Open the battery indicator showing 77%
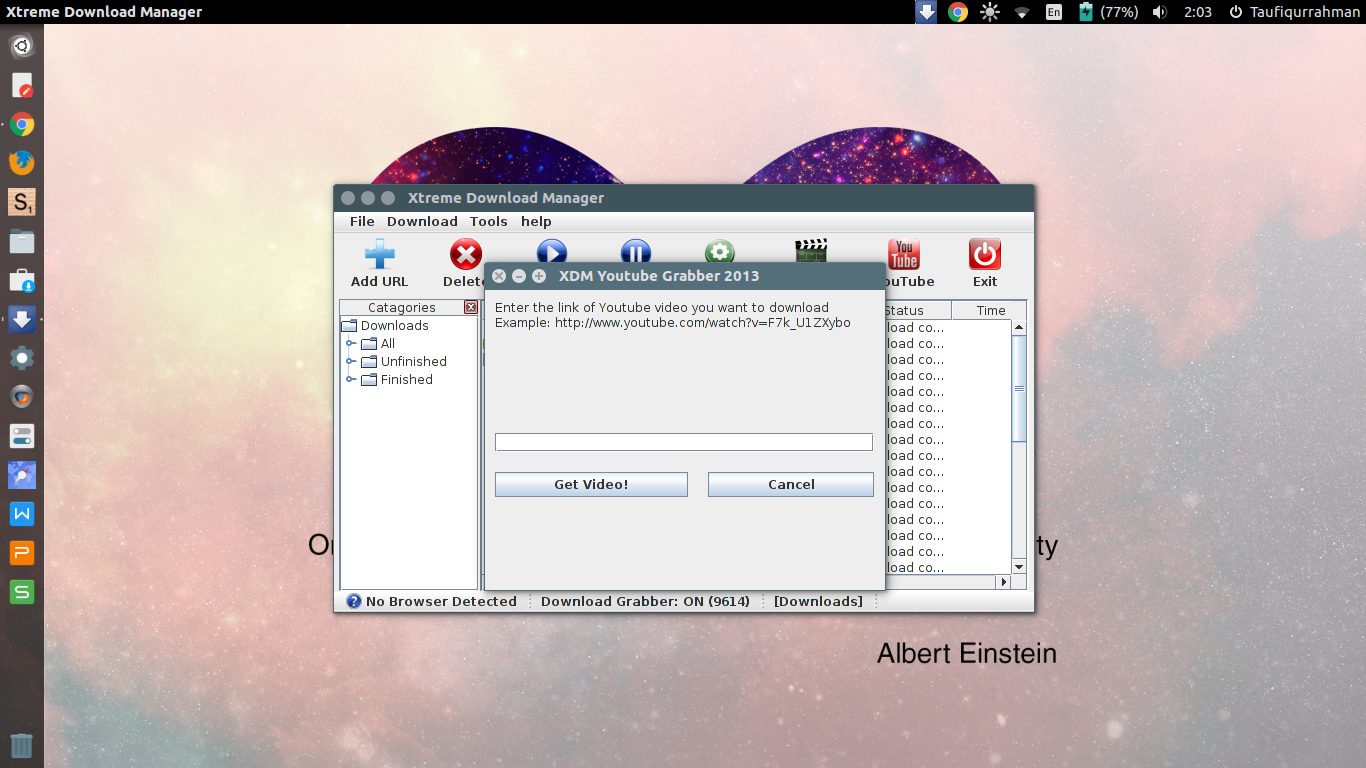This screenshot has height=768, width=1366. [x=1108, y=12]
